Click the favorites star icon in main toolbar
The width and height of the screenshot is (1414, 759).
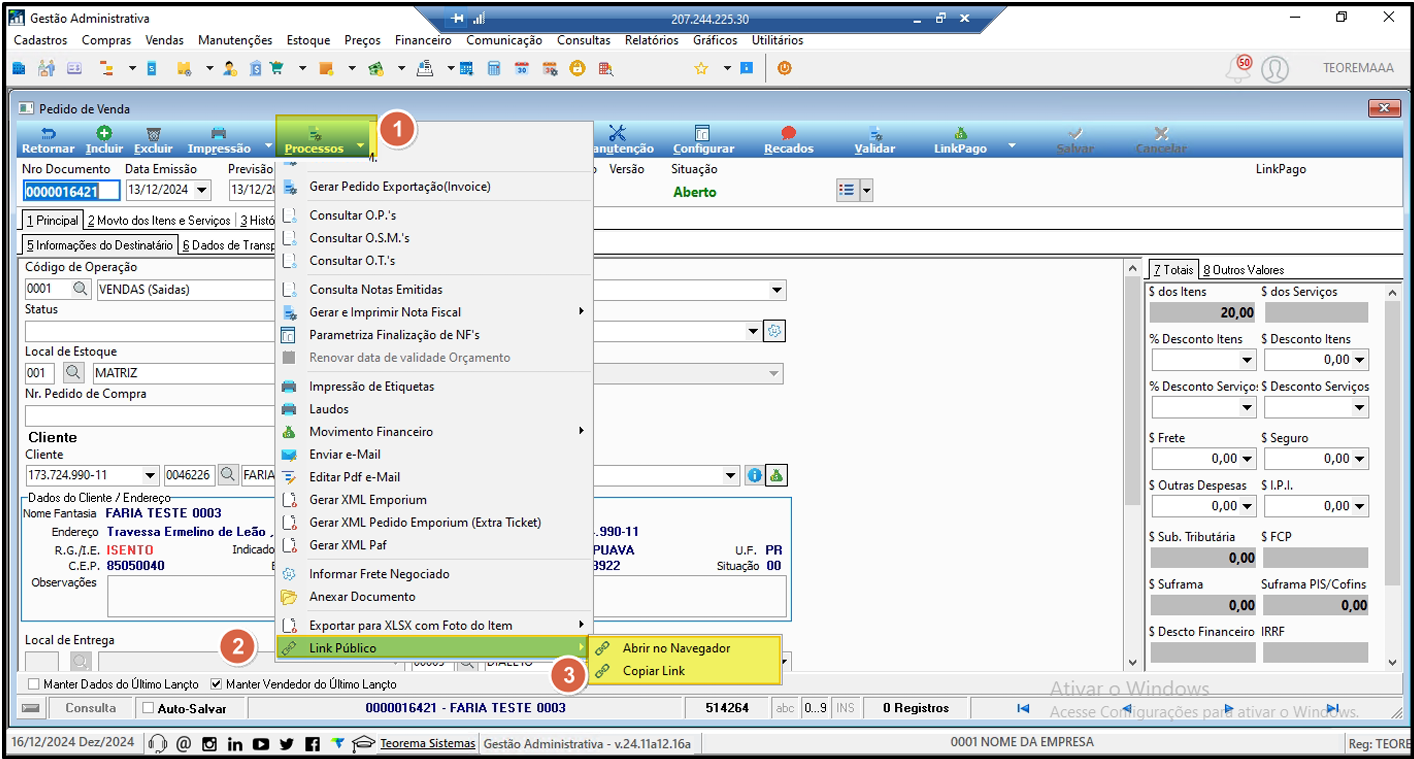(701, 68)
